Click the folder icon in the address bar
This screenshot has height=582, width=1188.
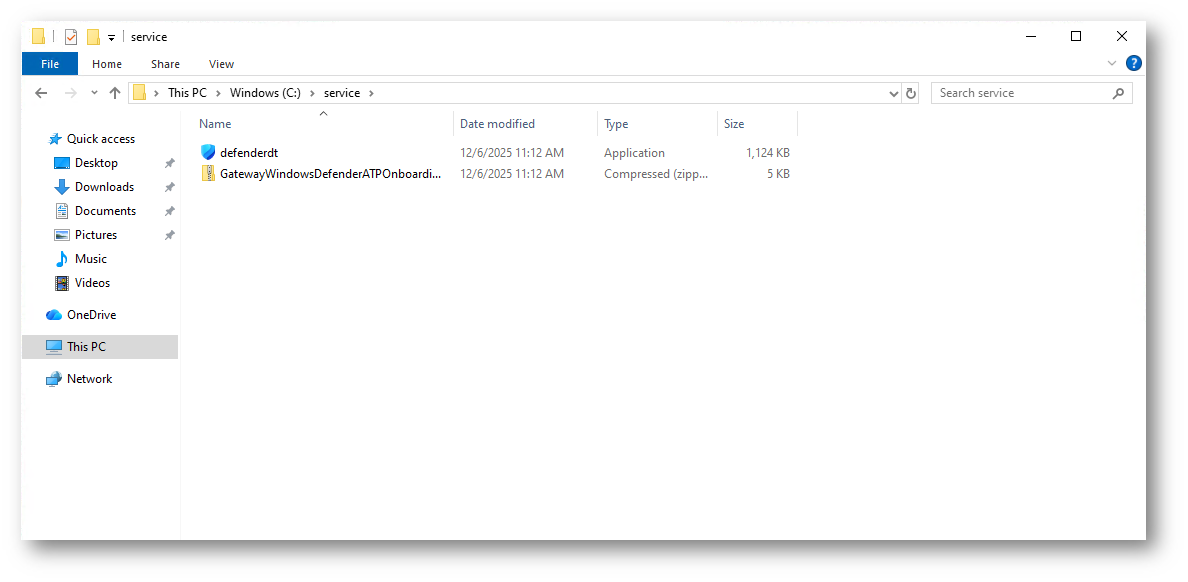tap(139, 92)
